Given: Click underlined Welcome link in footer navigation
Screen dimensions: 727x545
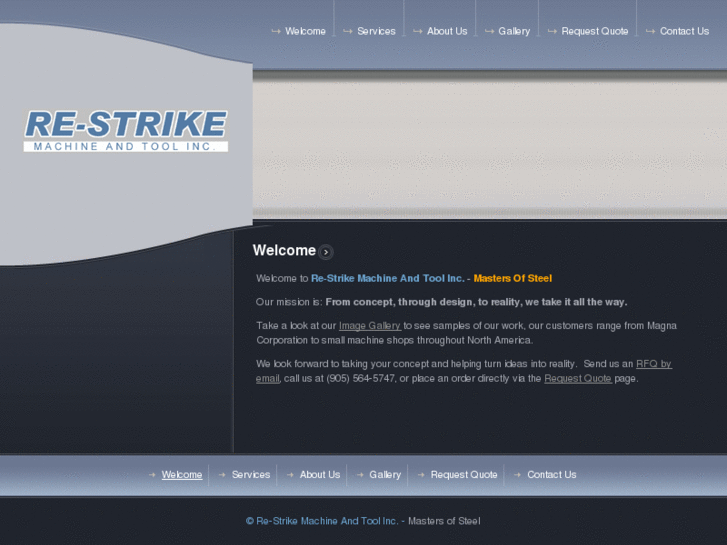Looking at the screenshot, I should [x=182, y=474].
